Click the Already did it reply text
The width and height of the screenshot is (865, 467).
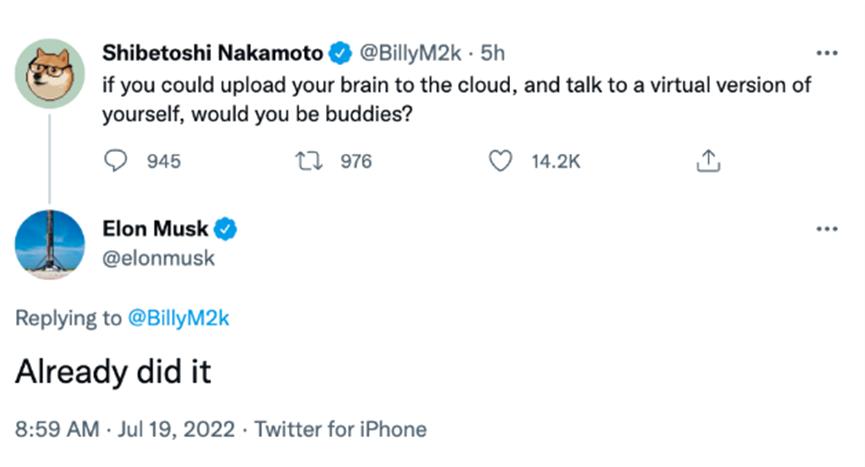[113, 371]
